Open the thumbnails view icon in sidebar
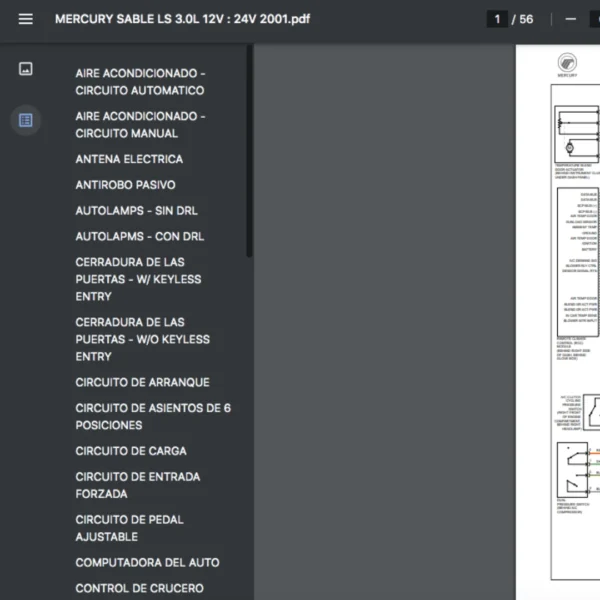This screenshot has width=600, height=600. coord(25,69)
